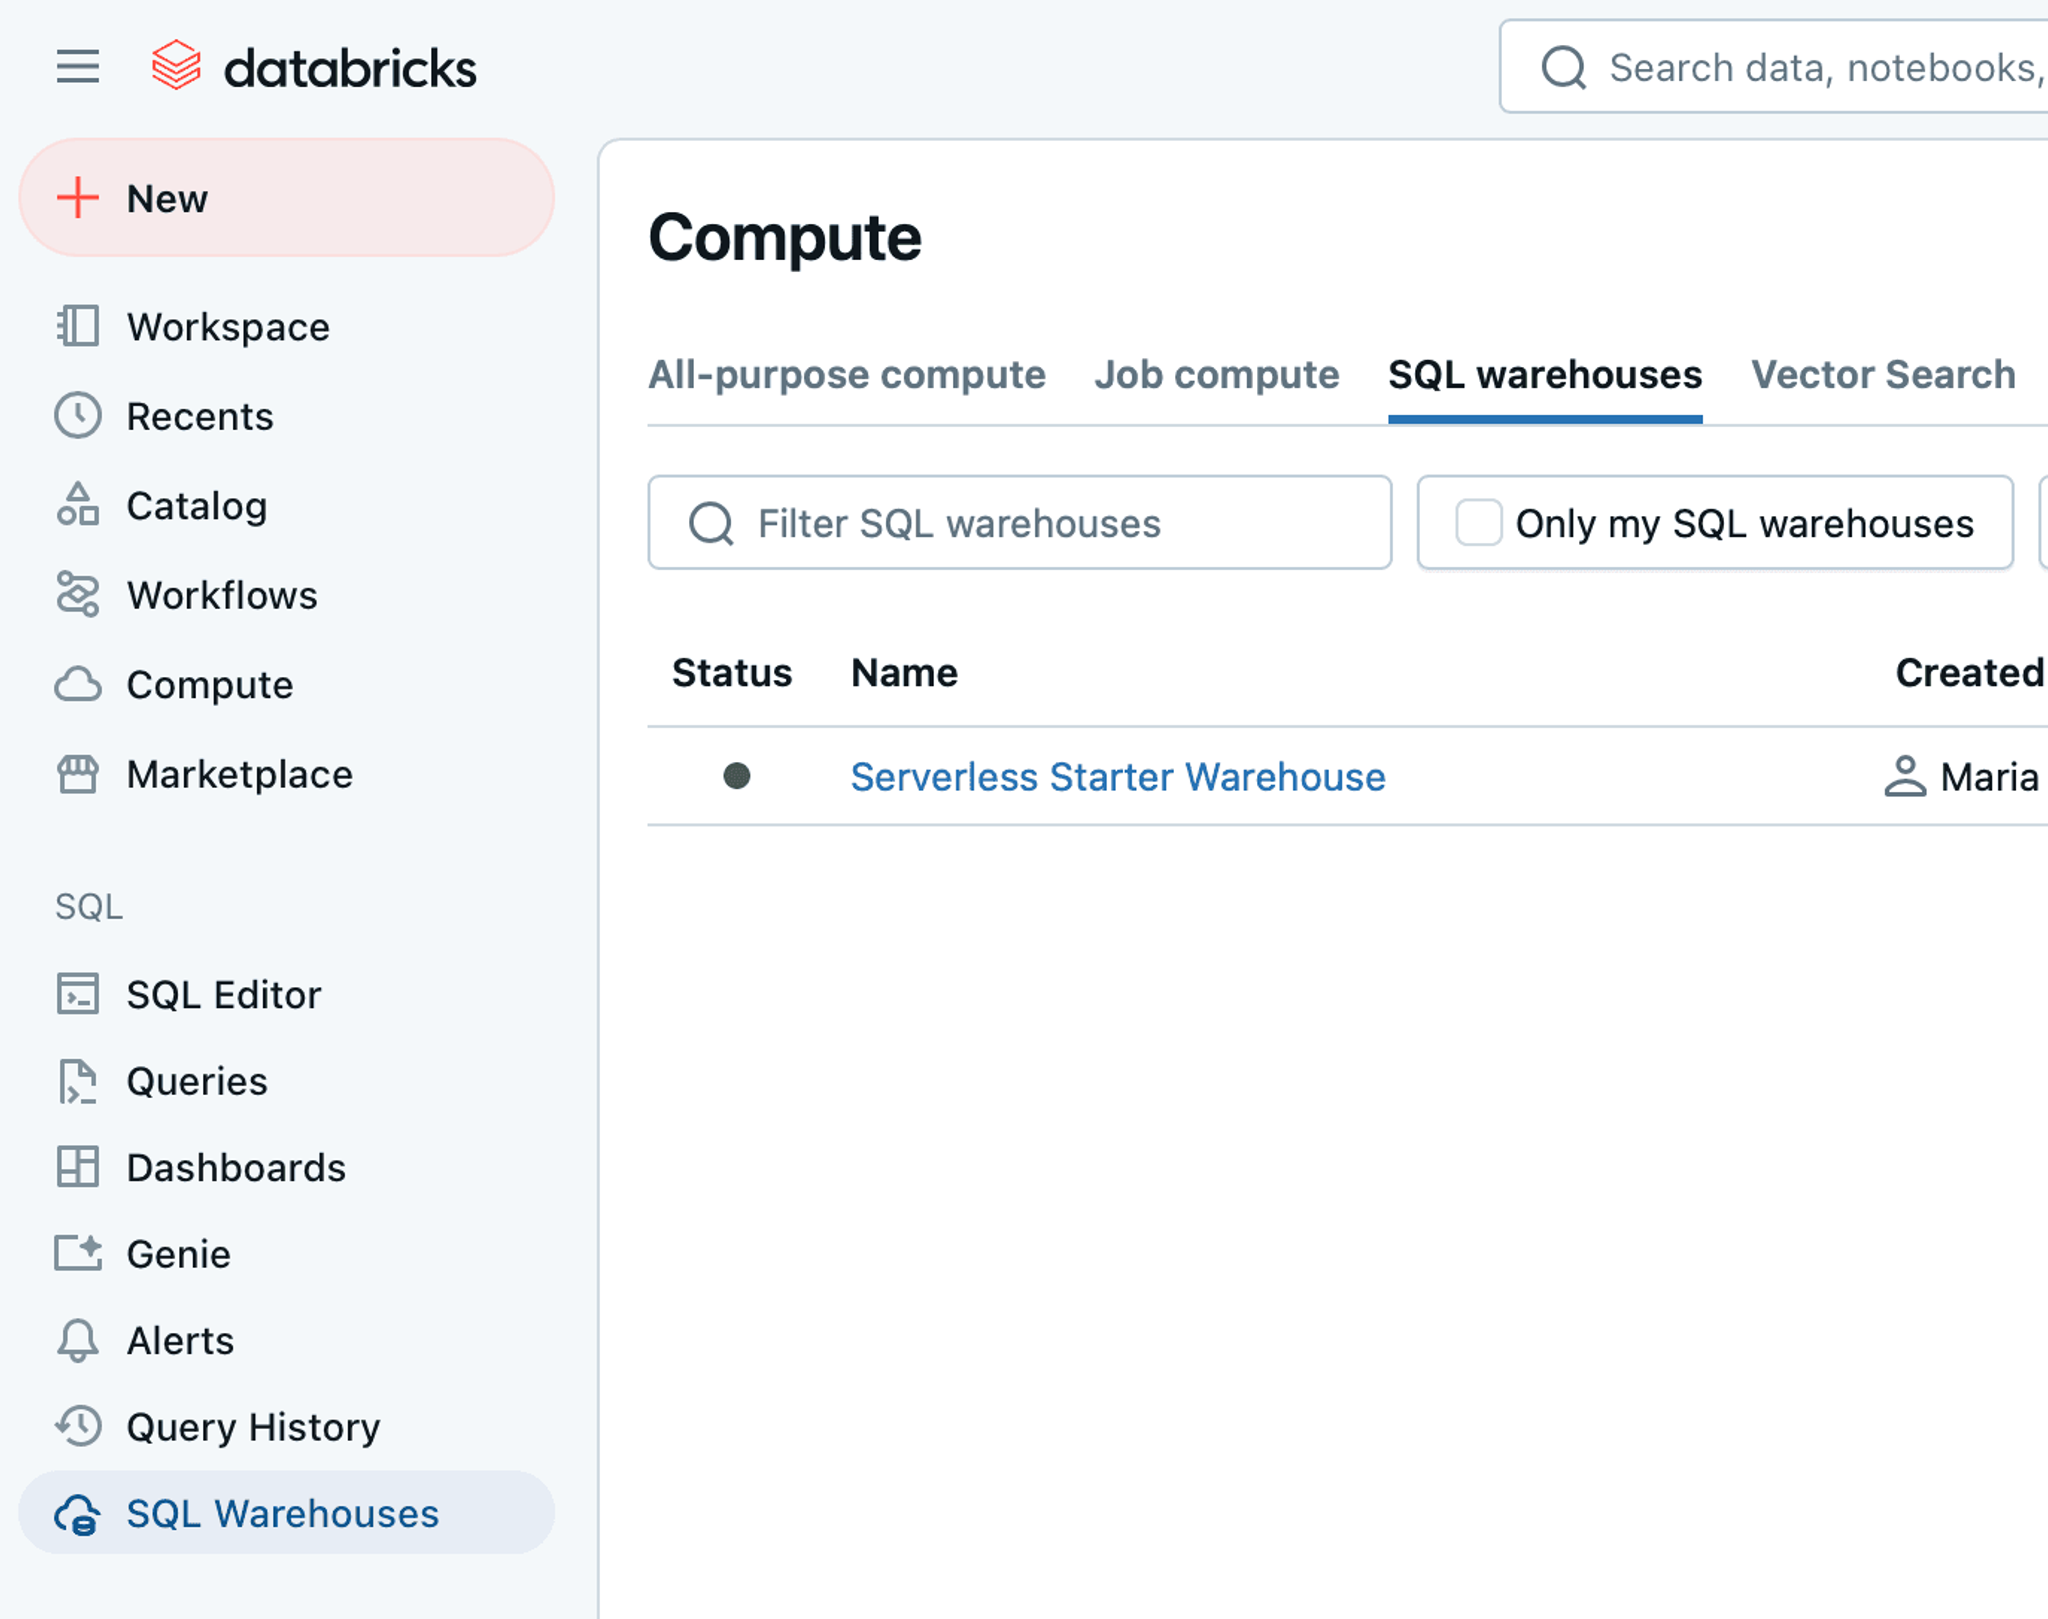Toggle the hamburger sidebar menu
Screen dimensions: 2048x1619
[77, 67]
